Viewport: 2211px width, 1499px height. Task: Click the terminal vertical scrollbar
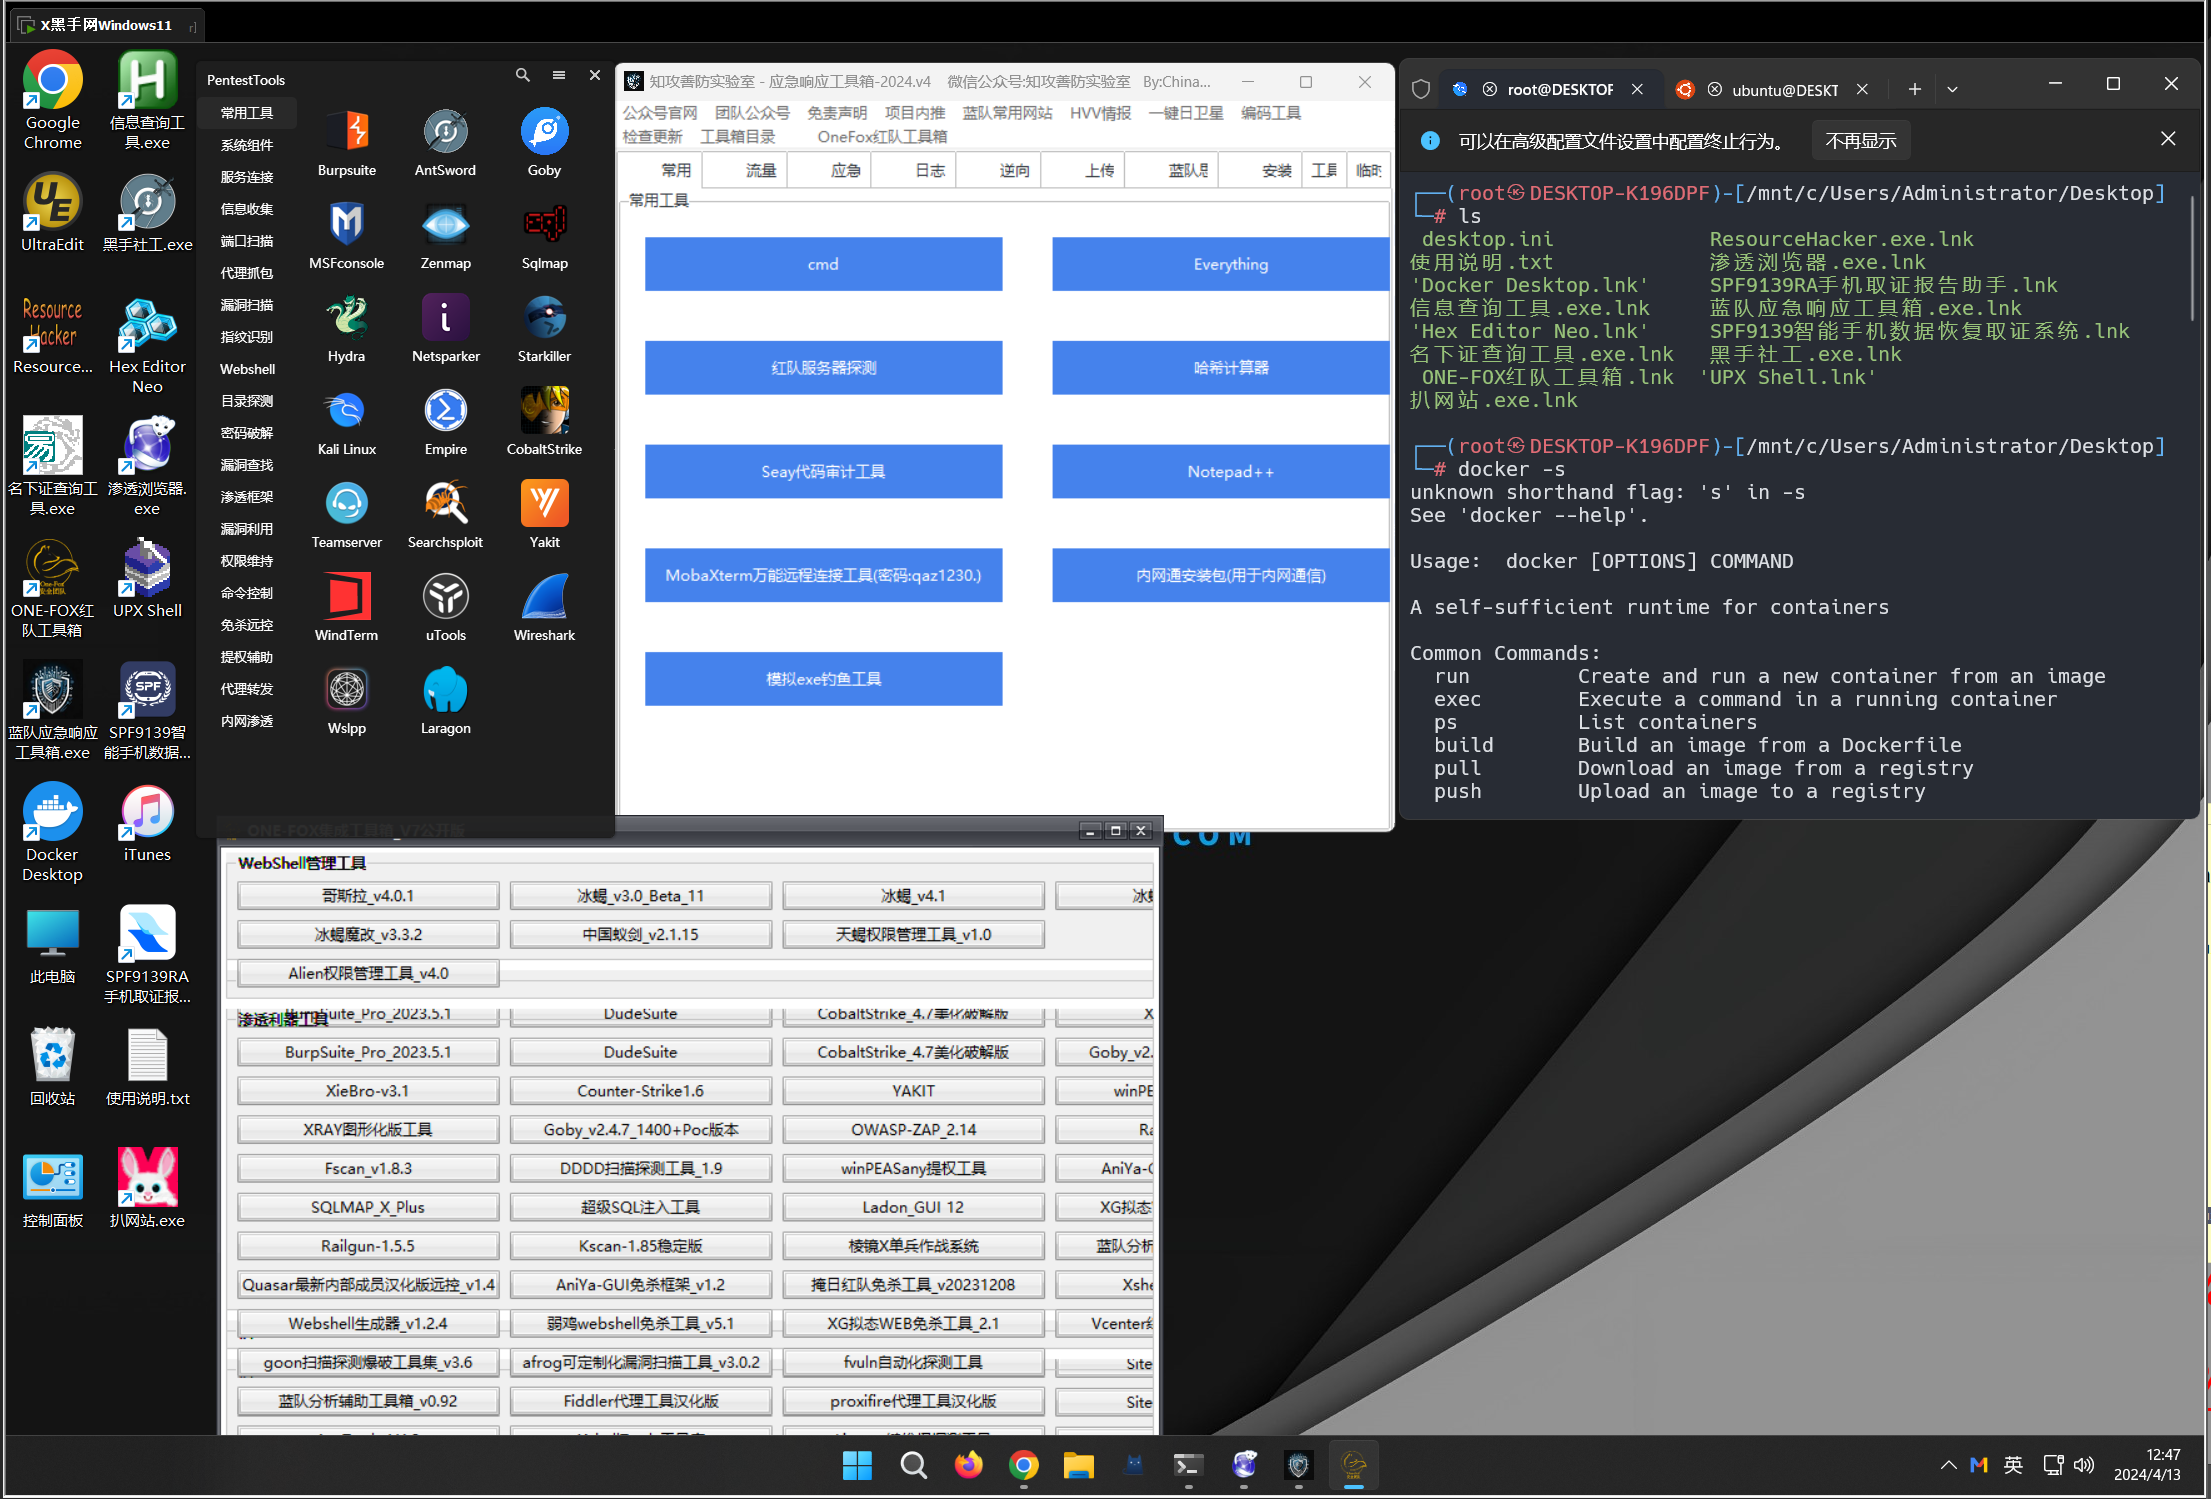click(x=2192, y=258)
